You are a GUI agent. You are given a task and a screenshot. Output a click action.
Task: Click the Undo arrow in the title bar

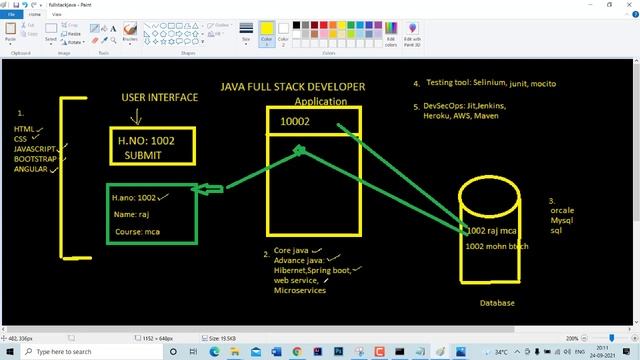point(25,5)
